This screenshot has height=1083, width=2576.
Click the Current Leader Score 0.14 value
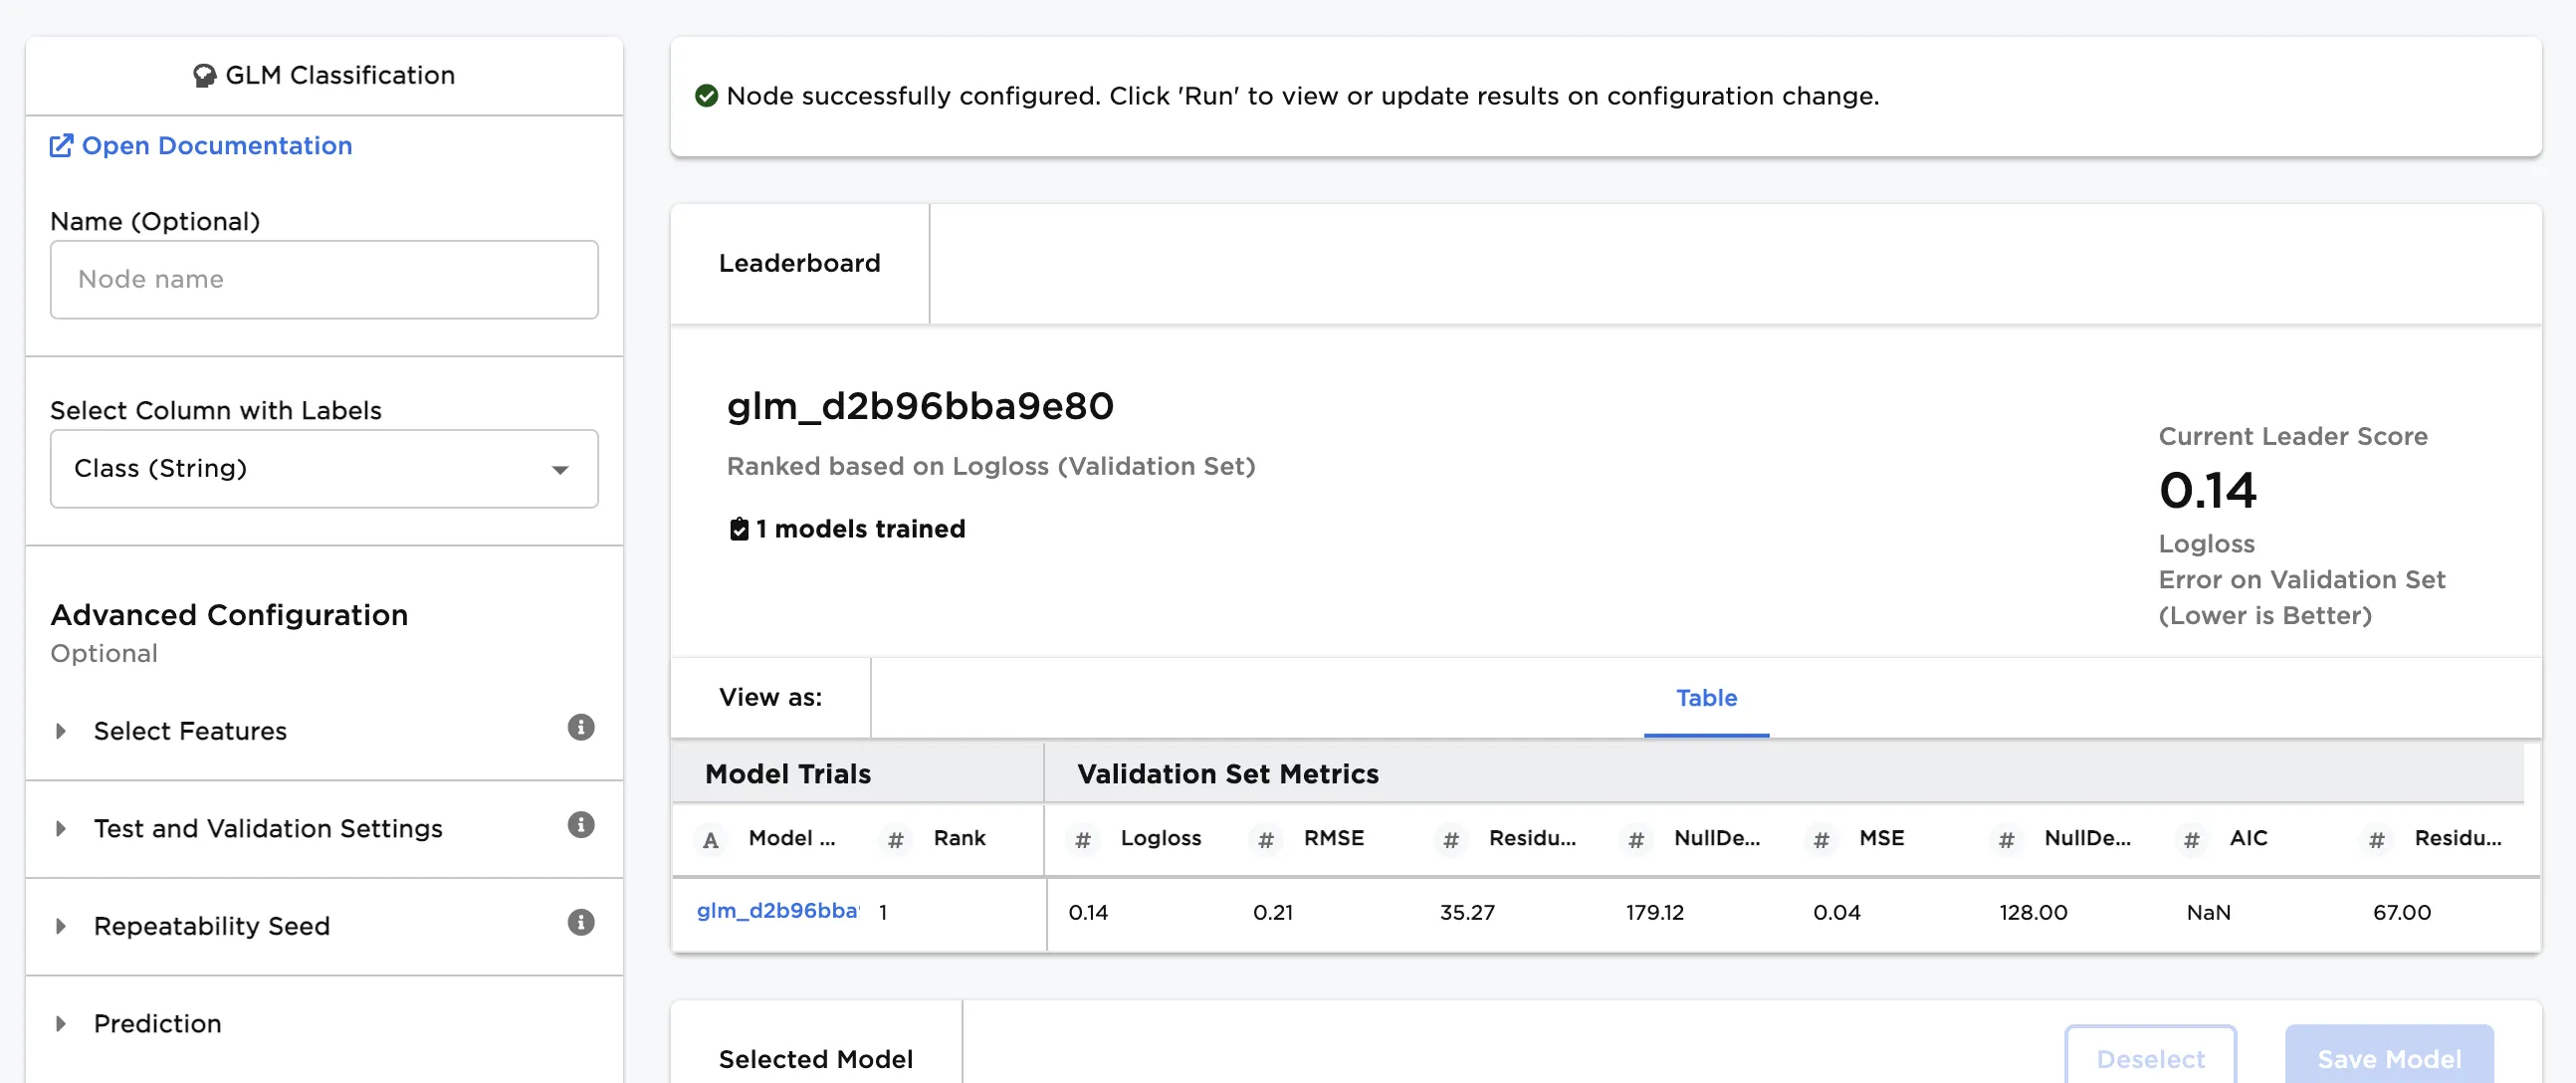tap(2207, 490)
